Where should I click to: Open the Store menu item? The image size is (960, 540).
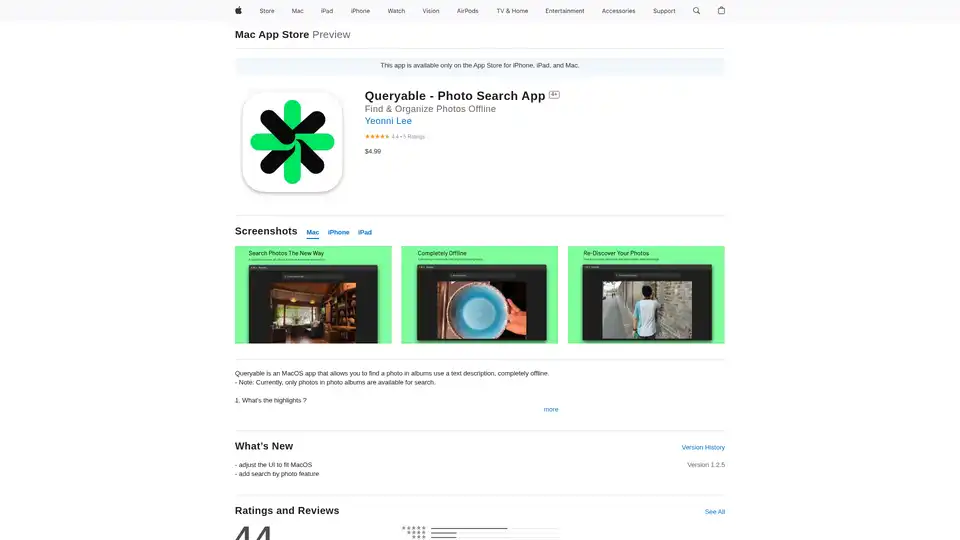(267, 11)
